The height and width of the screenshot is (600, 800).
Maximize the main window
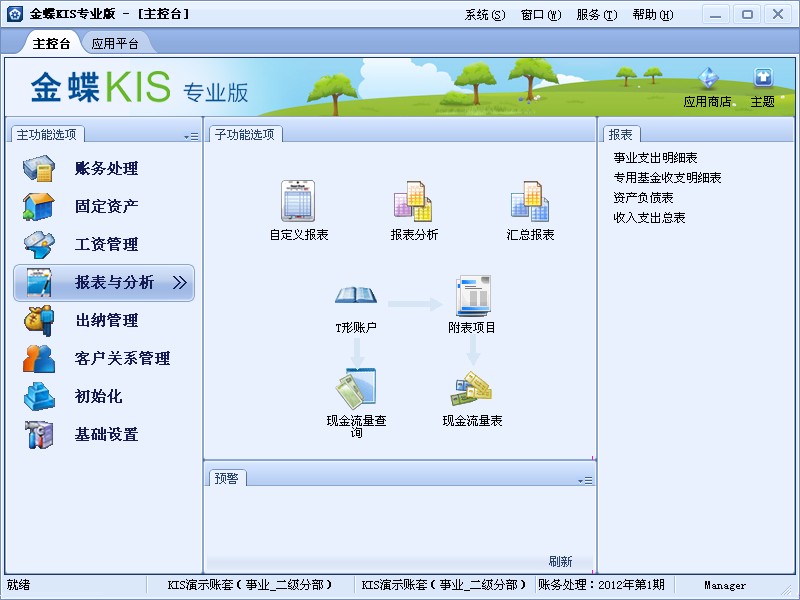[747, 14]
